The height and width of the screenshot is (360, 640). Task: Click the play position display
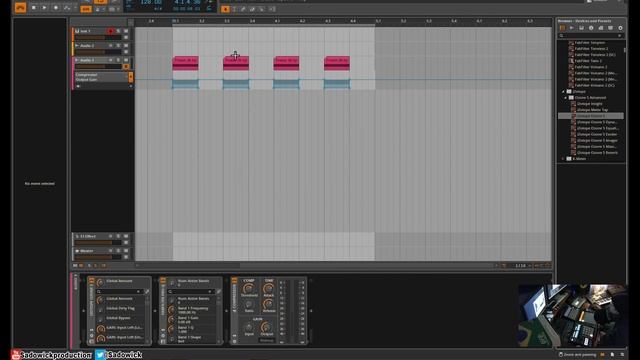[x=188, y=2]
